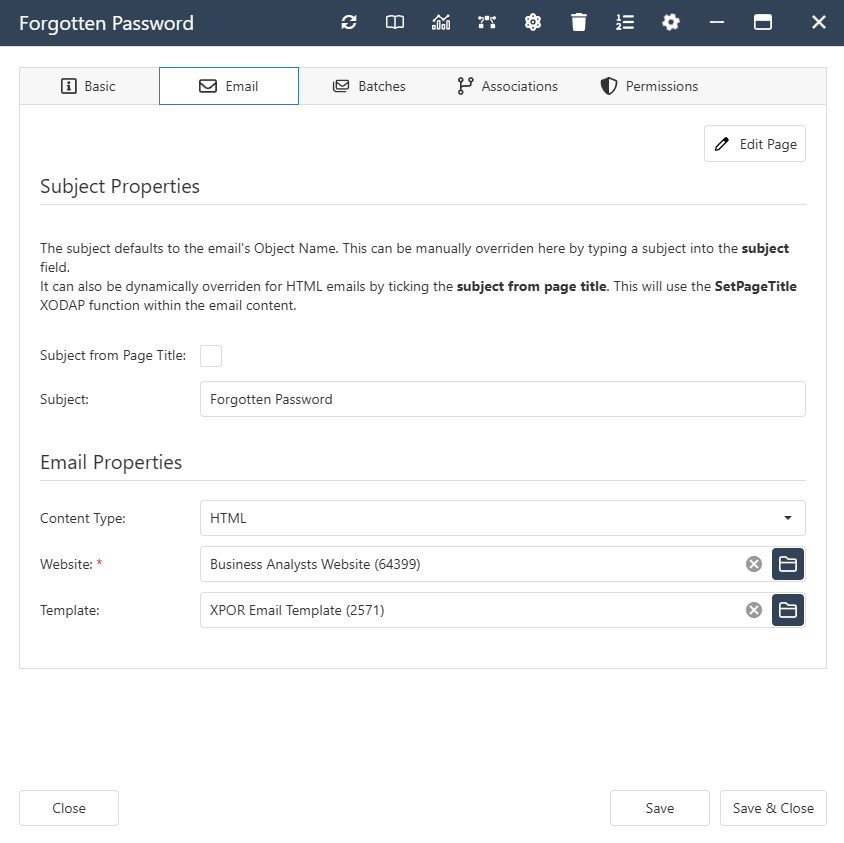Clear the Website field with the X icon
Image resolution: width=844 pixels, height=843 pixels.
click(753, 564)
